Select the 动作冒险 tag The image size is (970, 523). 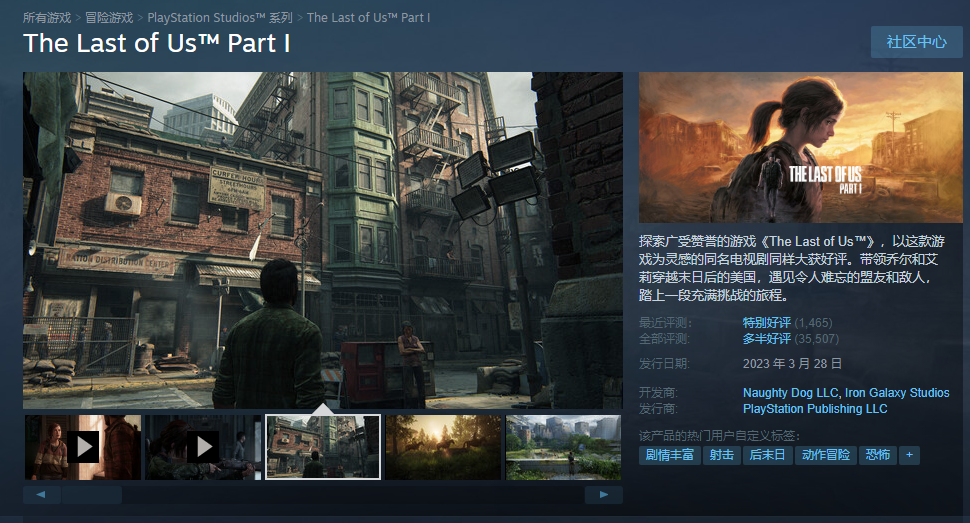pyautogui.click(x=826, y=455)
